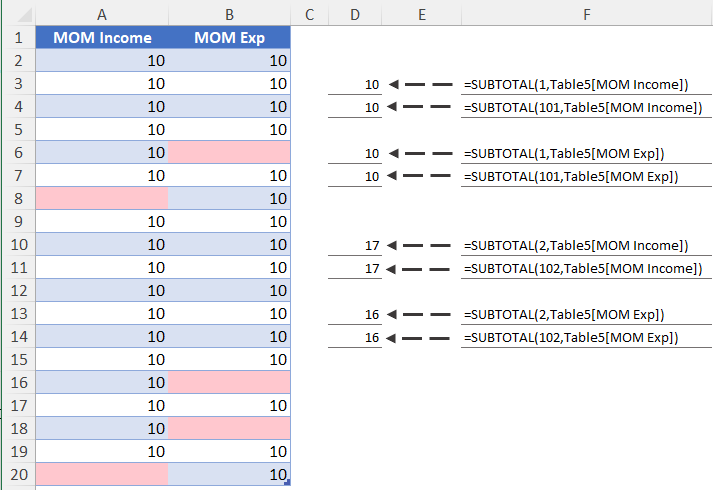Select column F header

(x=587, y=15)
